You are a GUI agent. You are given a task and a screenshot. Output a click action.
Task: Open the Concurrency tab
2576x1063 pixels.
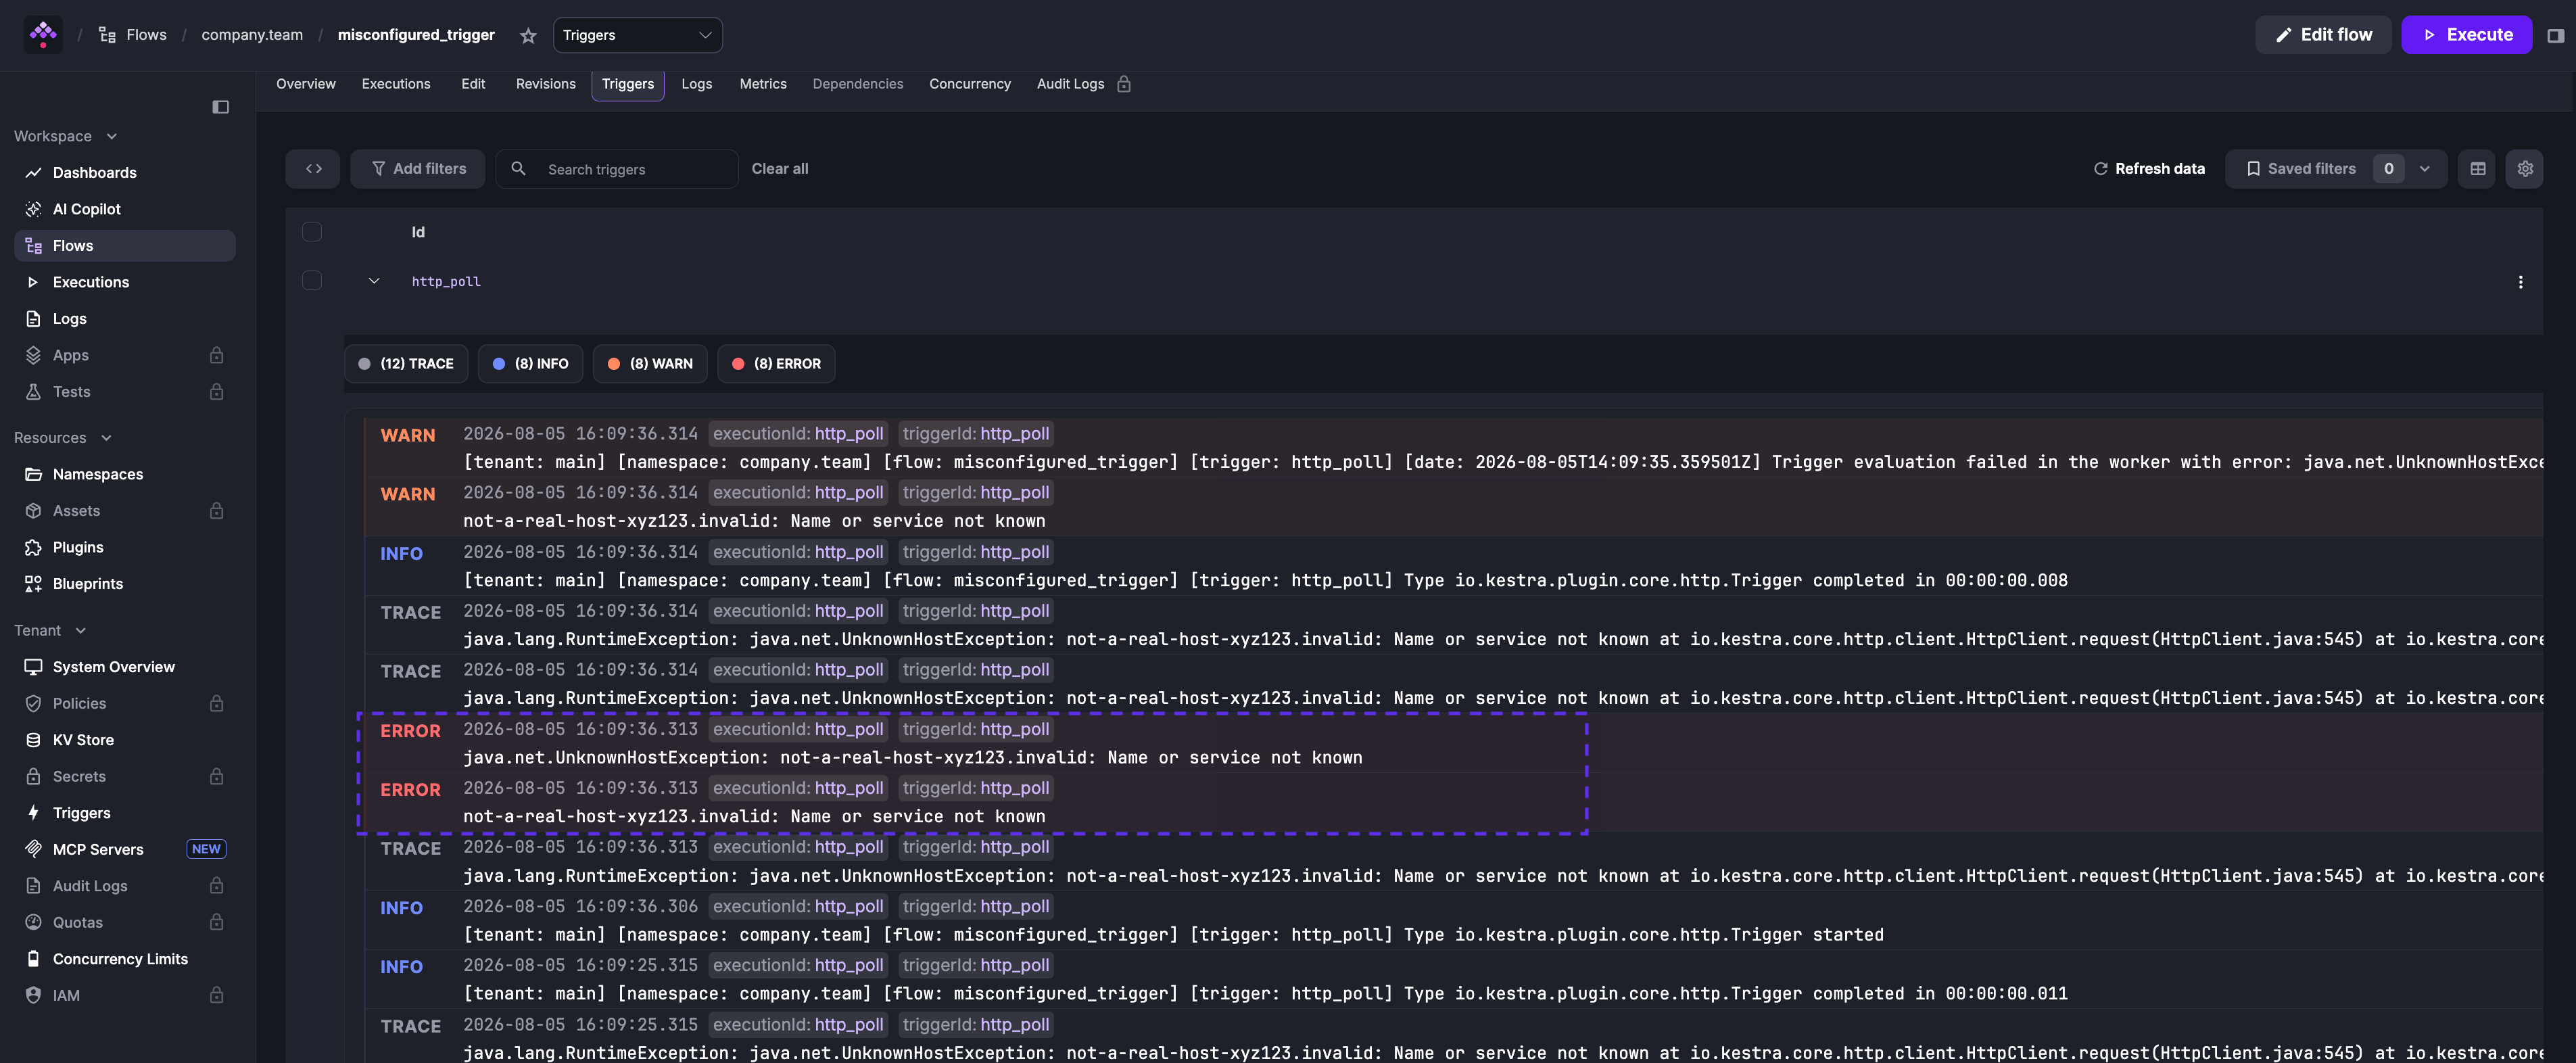point(970,84)
